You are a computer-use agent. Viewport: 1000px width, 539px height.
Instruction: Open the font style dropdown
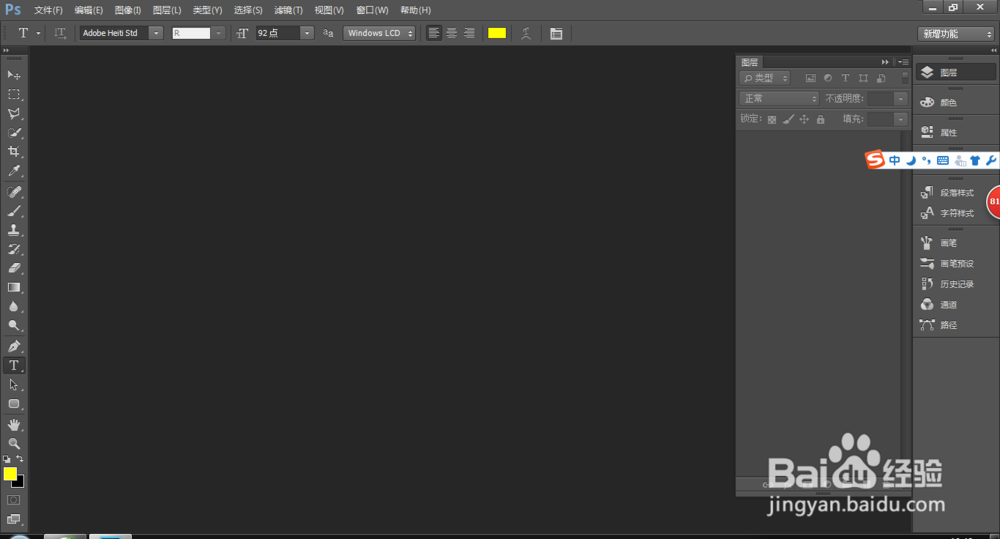coord(218,33)
